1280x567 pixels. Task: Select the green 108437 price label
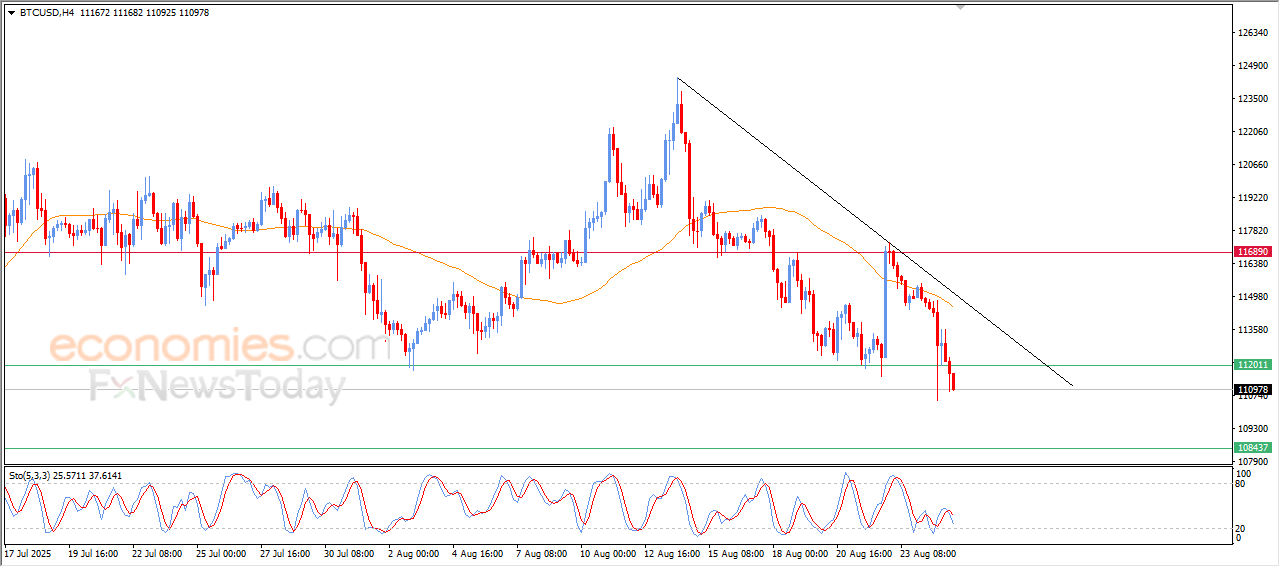point(1253,448)
